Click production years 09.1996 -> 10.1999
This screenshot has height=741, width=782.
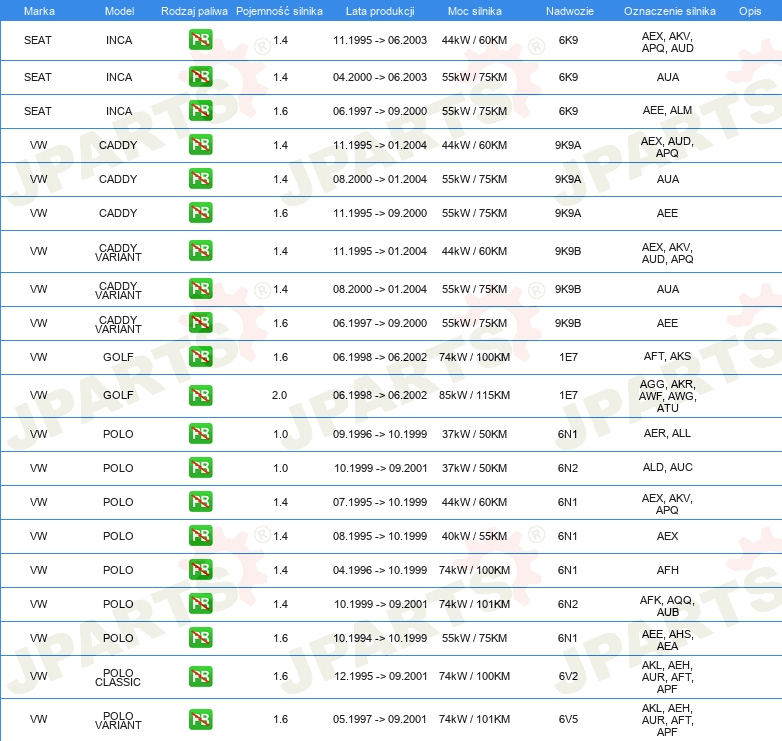380,434
